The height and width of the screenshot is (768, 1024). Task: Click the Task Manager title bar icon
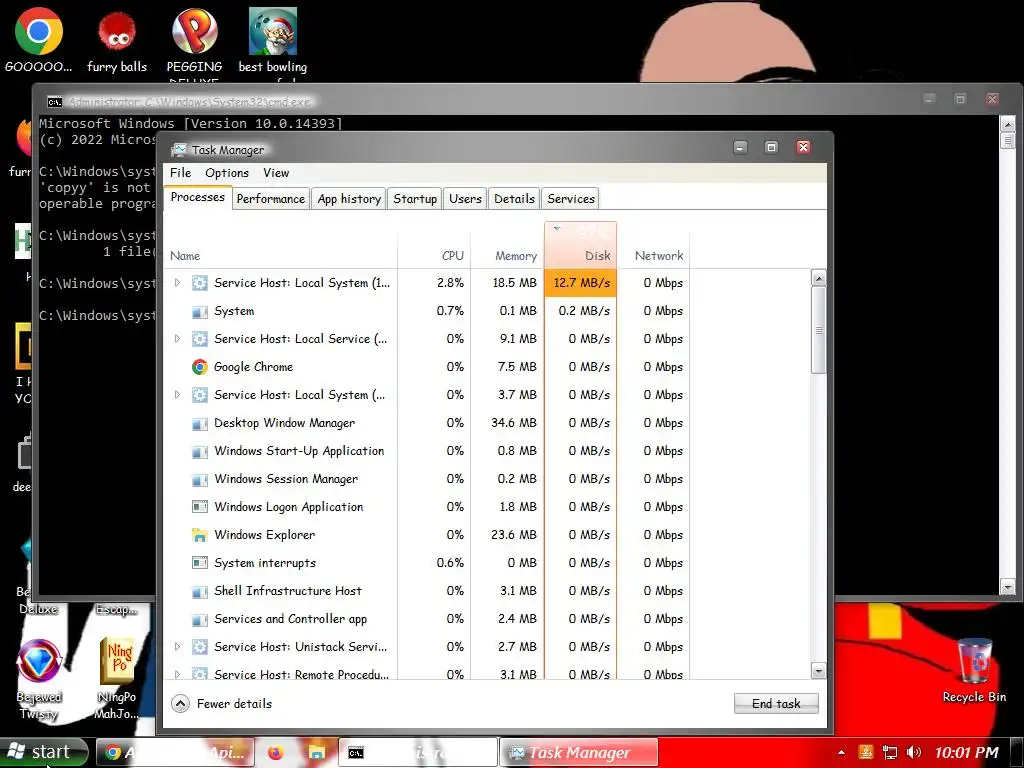coord(179,150)
